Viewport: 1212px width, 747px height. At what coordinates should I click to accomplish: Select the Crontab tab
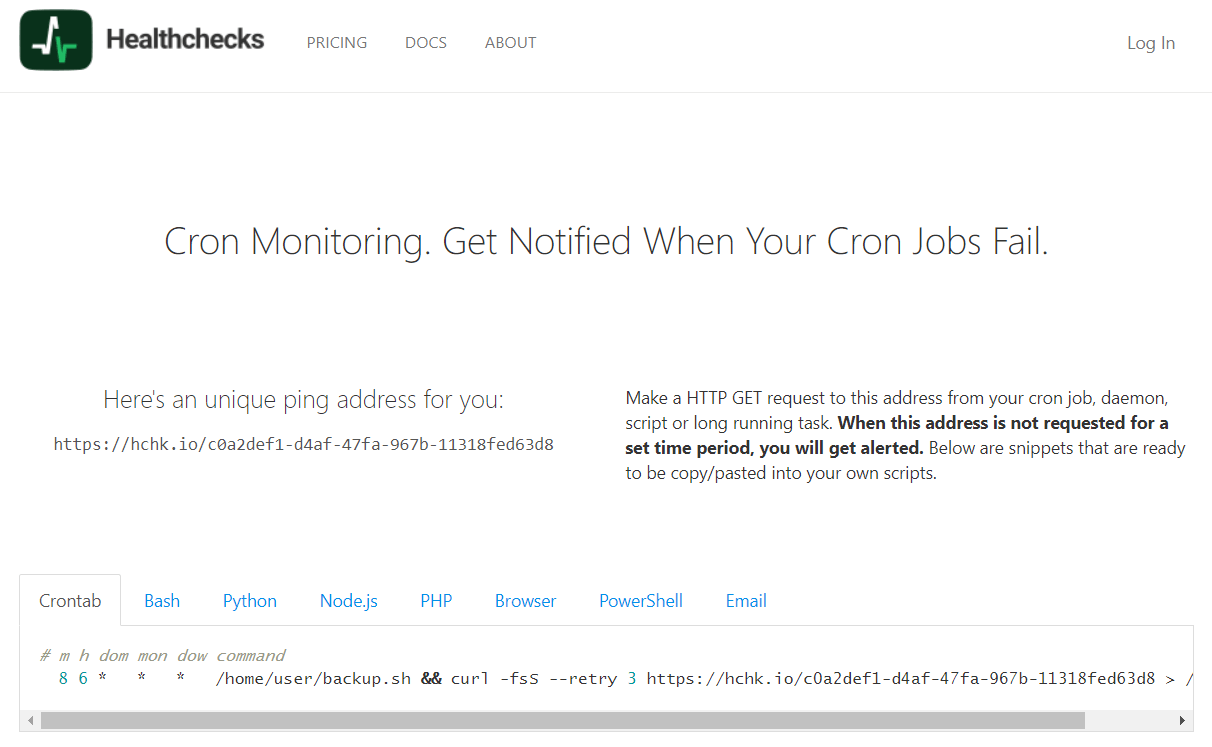pyautogui.click(x=70, y=601)
